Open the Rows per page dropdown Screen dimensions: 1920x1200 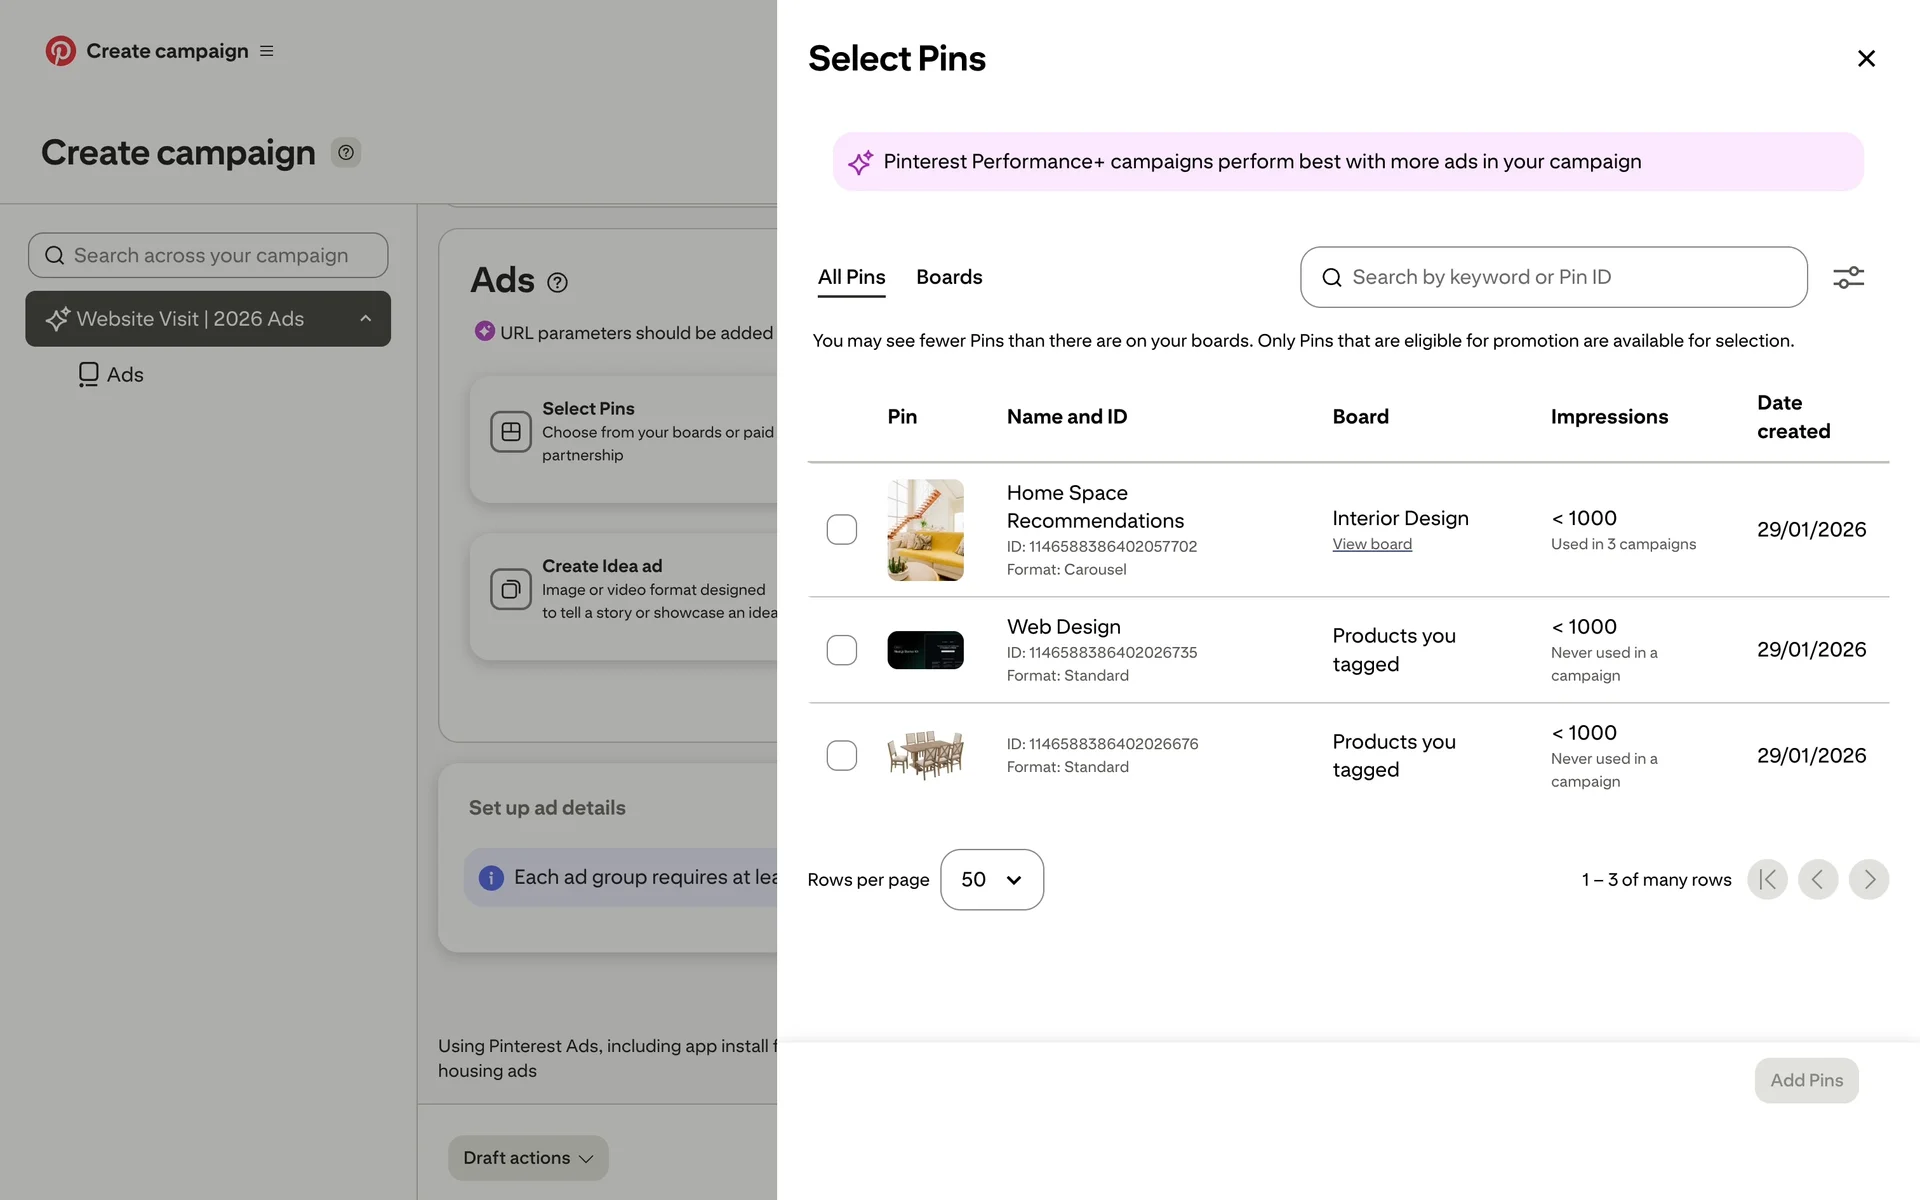pos(991,880)
